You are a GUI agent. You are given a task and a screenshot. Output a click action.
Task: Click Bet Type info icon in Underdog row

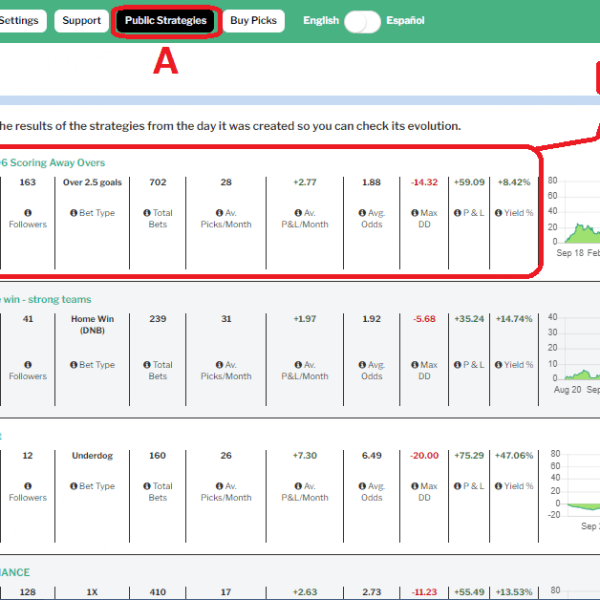point(73,486)
